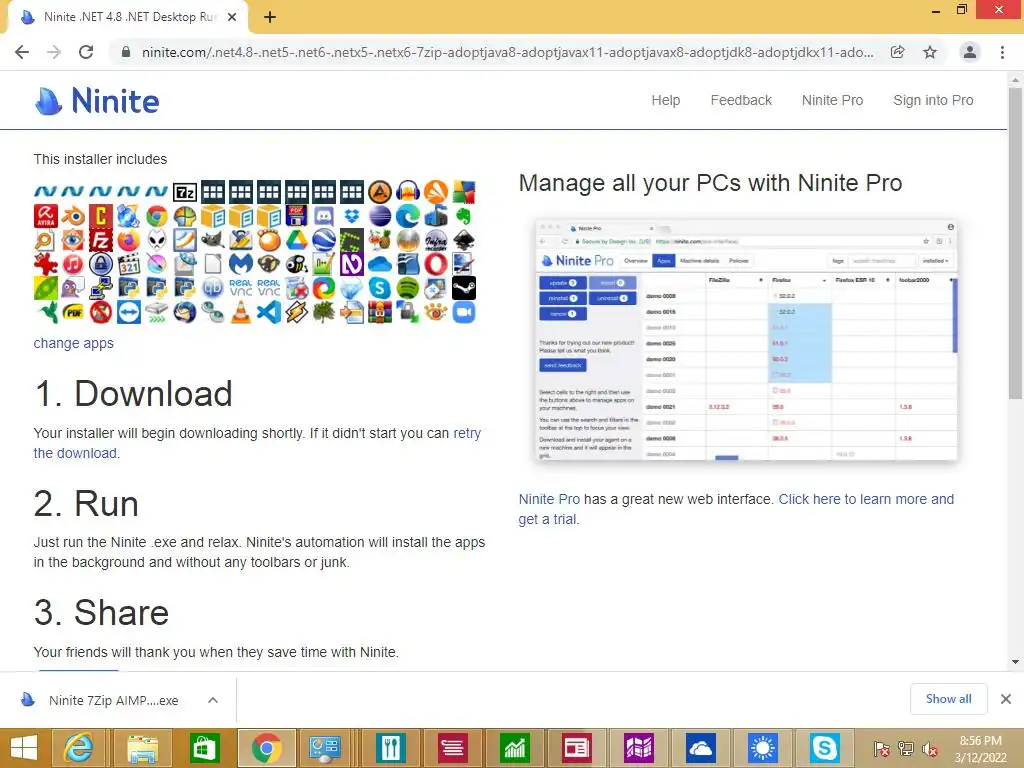Share this page from the address bar

[898, 52]
